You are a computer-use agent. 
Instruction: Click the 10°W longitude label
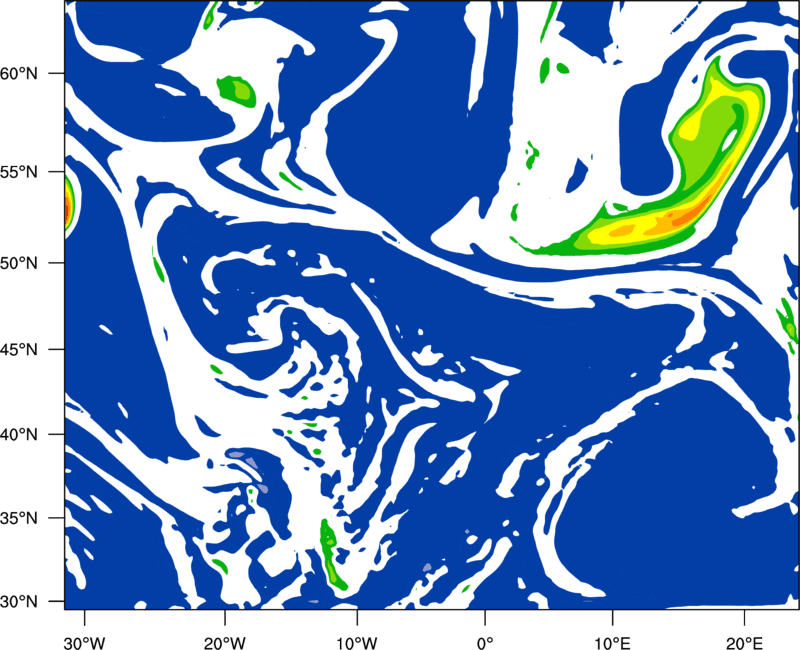pos(357,643)
